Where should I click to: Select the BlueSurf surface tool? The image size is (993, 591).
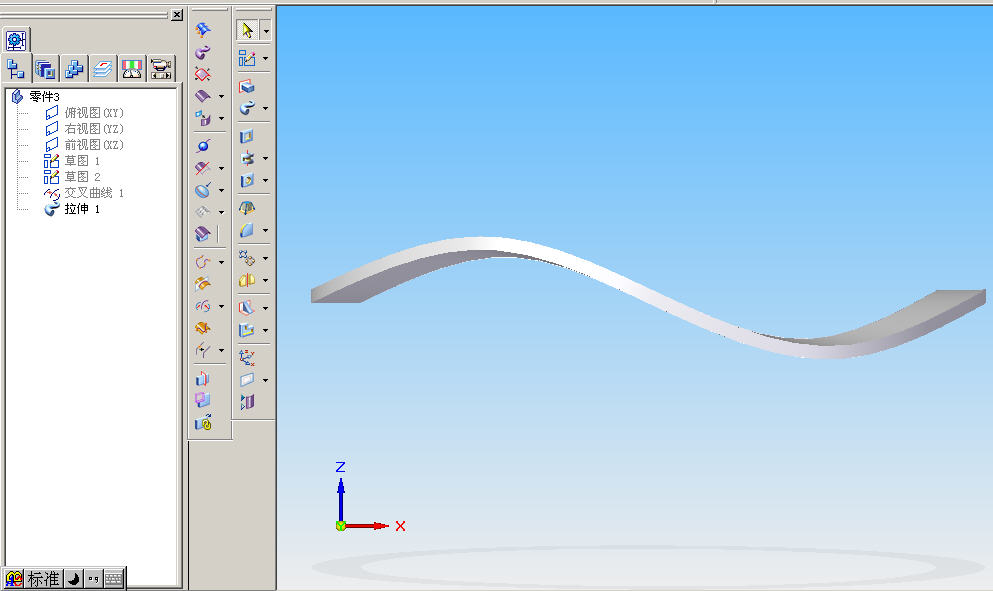point(203,29)
